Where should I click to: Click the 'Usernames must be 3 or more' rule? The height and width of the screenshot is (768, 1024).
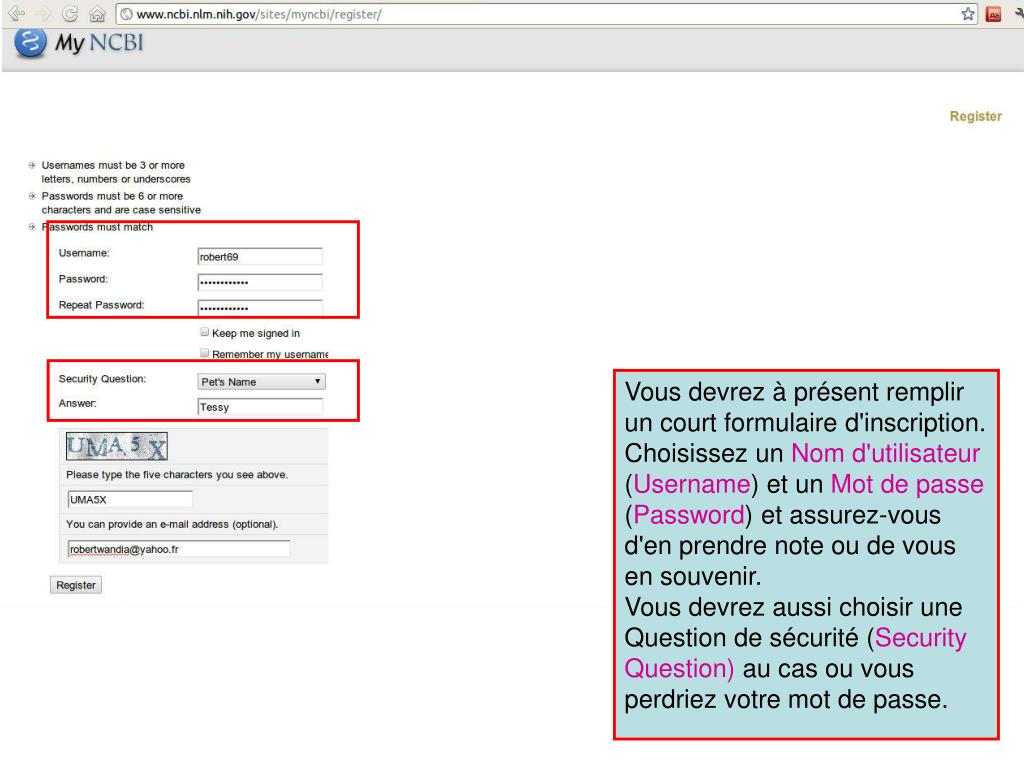pyautogui.click(x=116, y=172)
